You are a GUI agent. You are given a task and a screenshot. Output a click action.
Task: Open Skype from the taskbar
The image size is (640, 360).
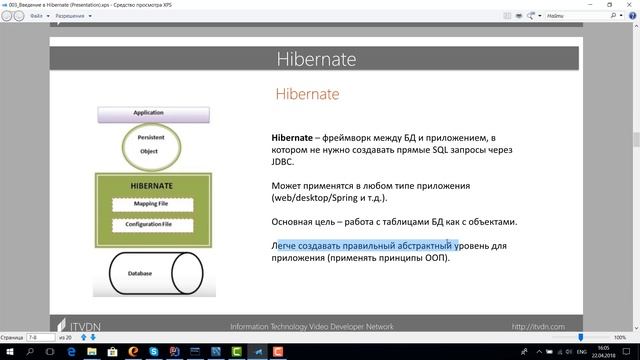154,351
